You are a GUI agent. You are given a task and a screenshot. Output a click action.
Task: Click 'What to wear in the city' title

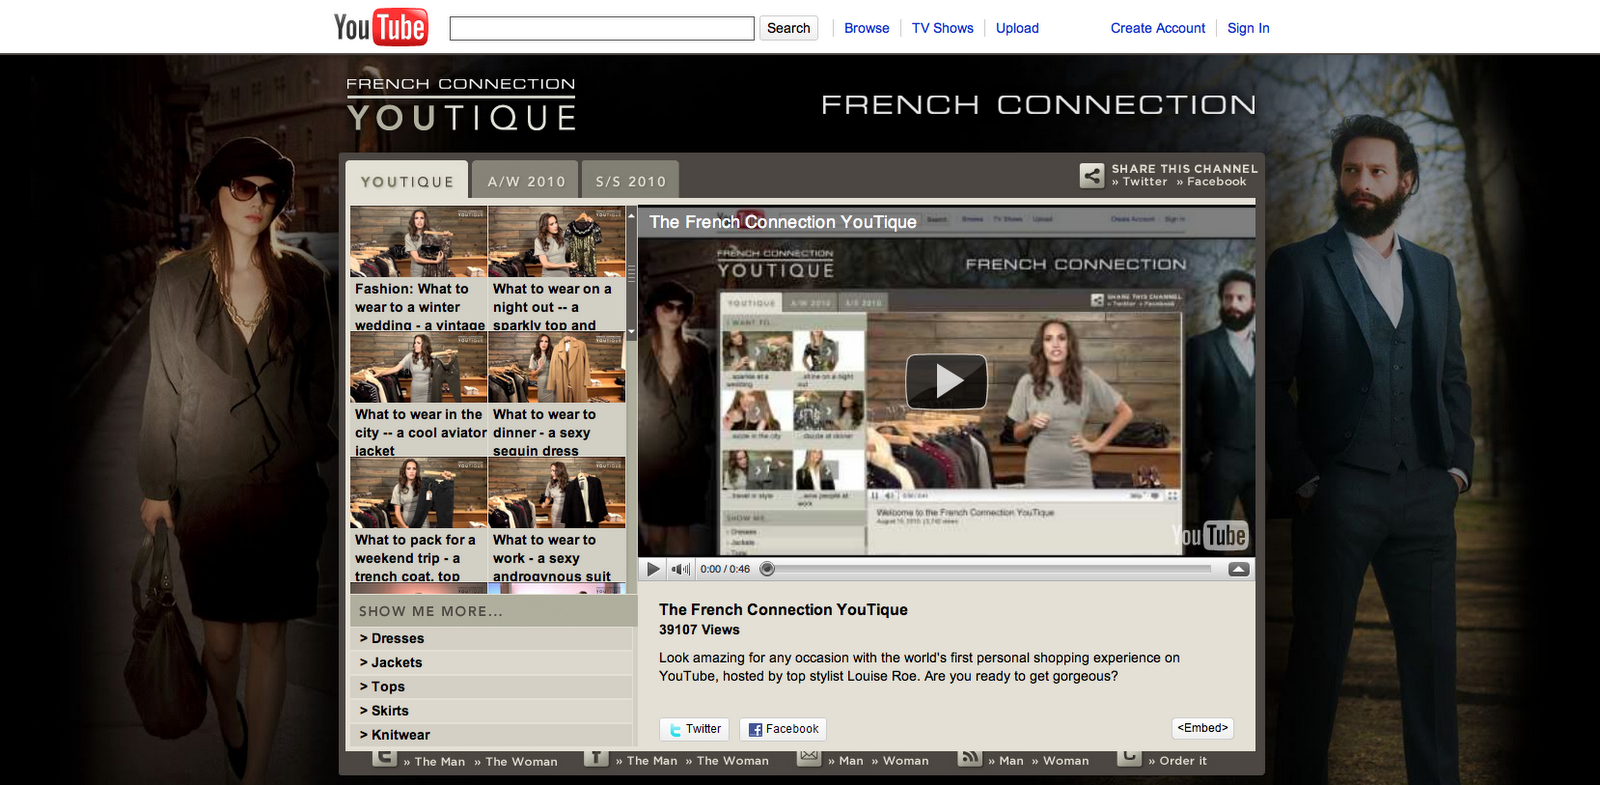click(420, 432)
